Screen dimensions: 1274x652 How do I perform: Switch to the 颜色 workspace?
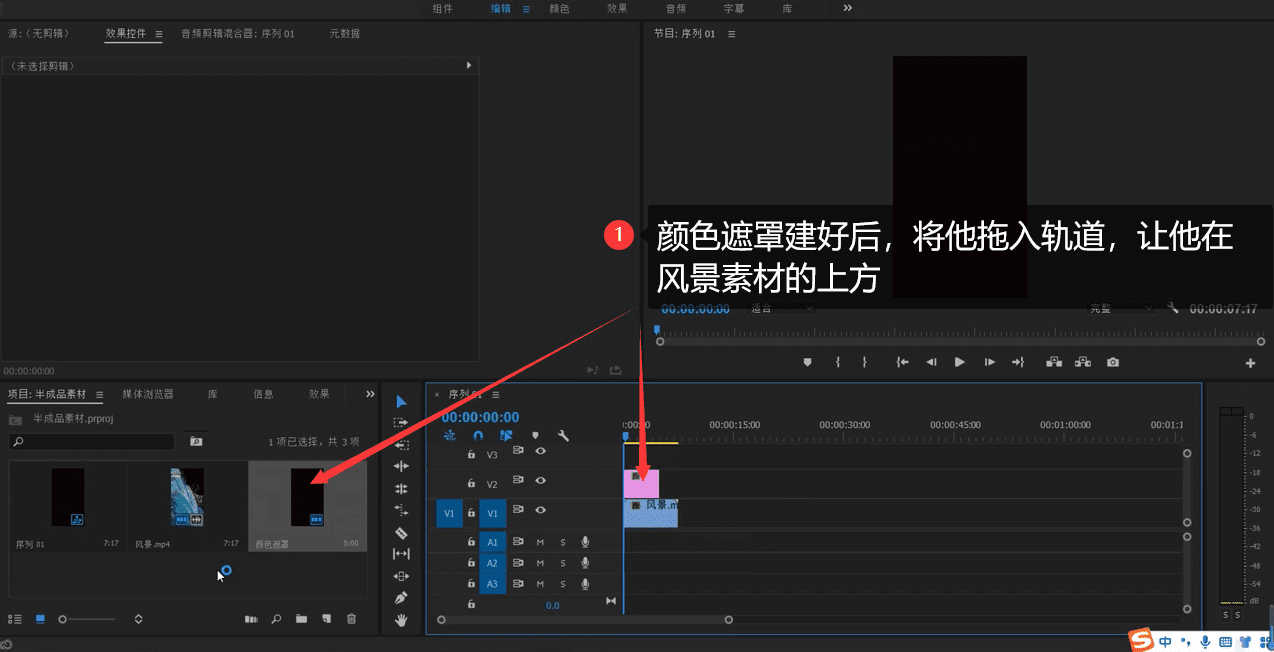point(560,8)
